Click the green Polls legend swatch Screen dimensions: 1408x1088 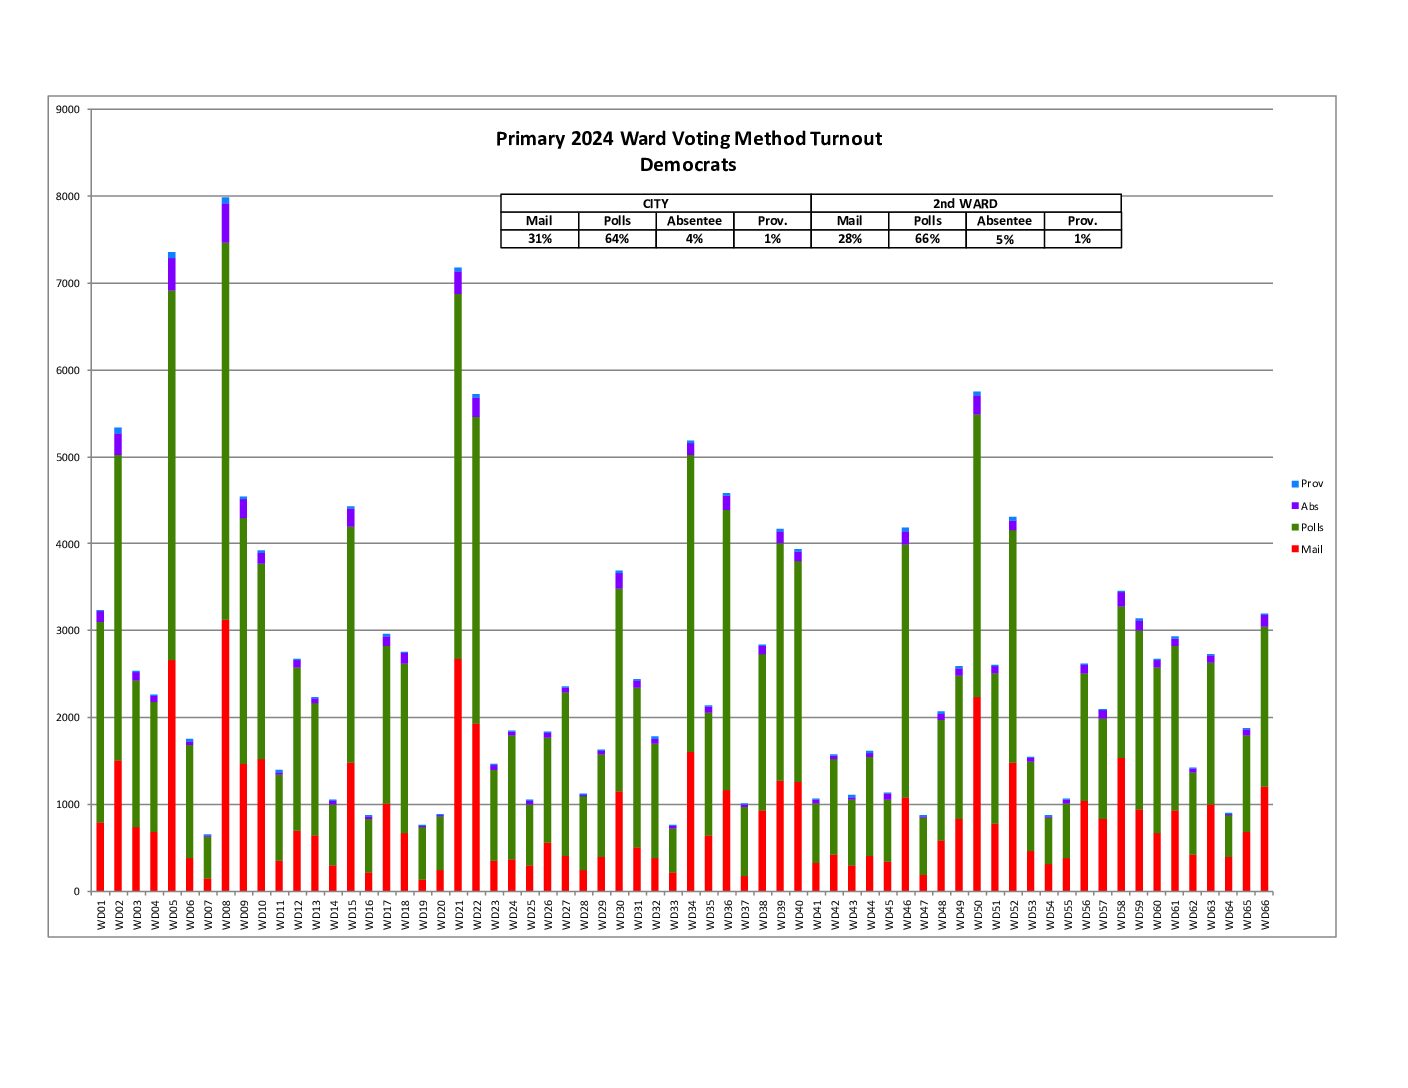(x=1295, y=528)
